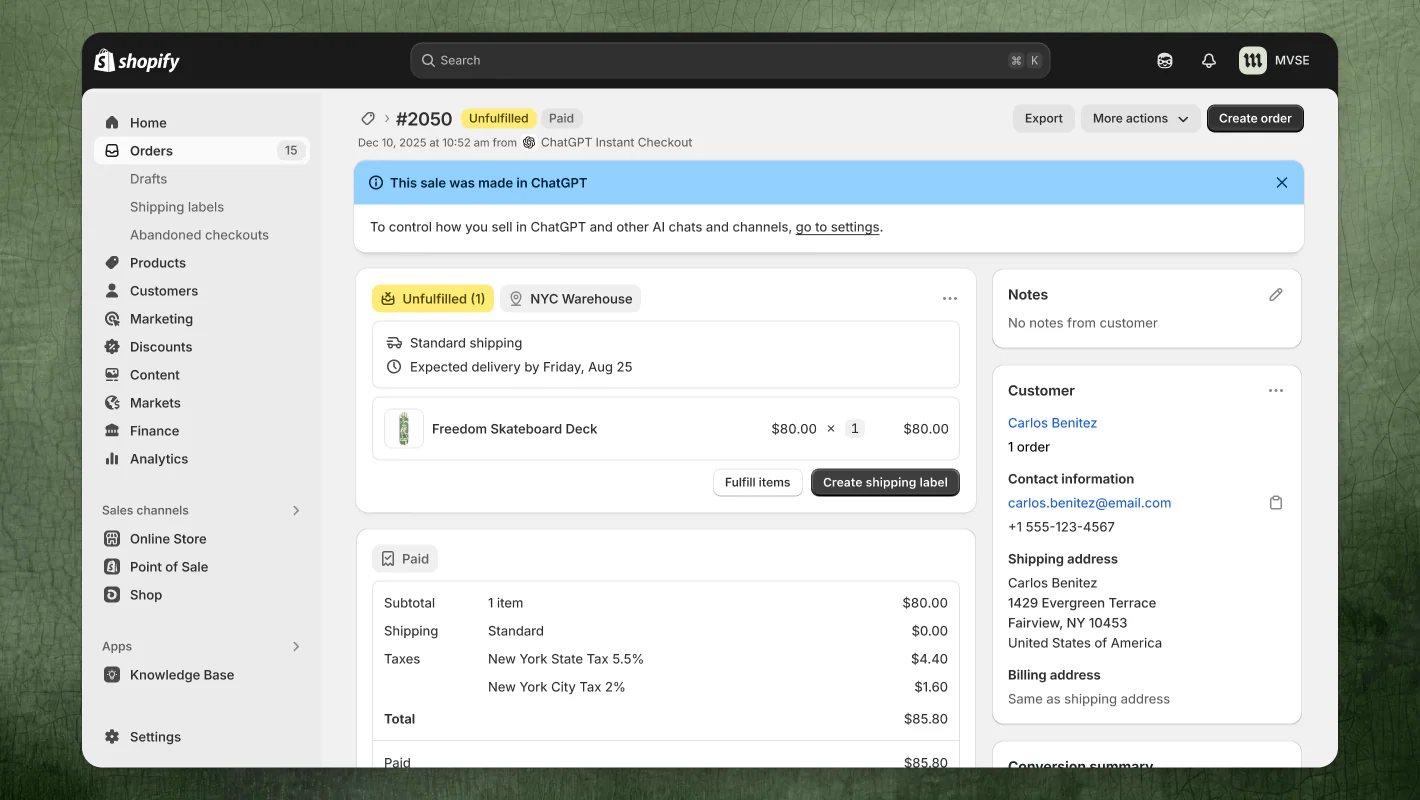Open Analytics with its chart icon
1420x800 pixels.
[112, 458]
